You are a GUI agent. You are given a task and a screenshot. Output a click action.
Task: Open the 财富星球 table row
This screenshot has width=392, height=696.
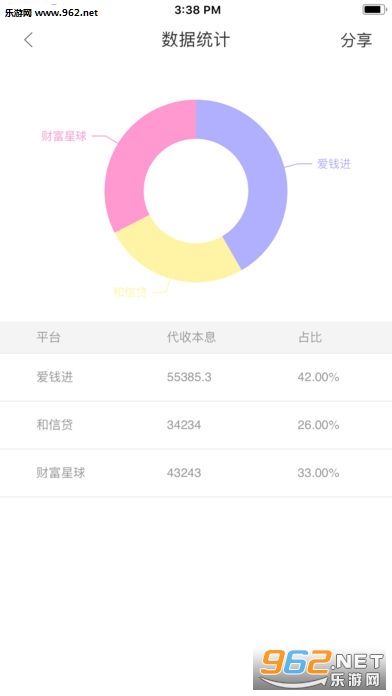tap(196, 473)
